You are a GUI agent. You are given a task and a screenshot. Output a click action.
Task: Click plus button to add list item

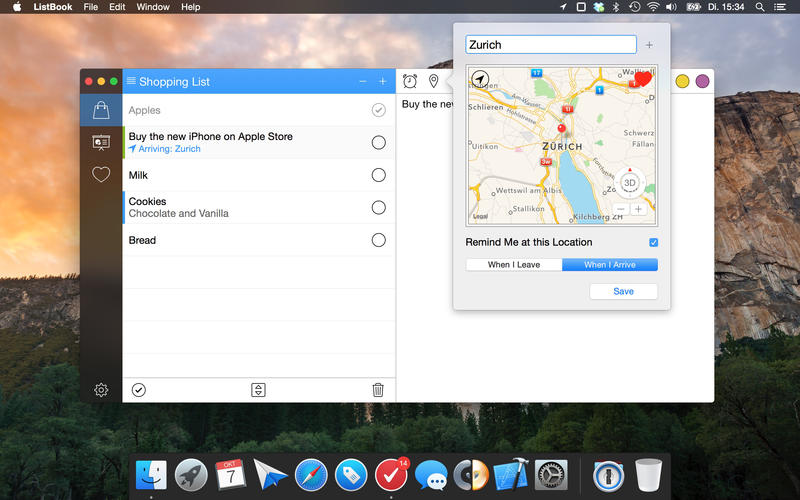[382, 81]
